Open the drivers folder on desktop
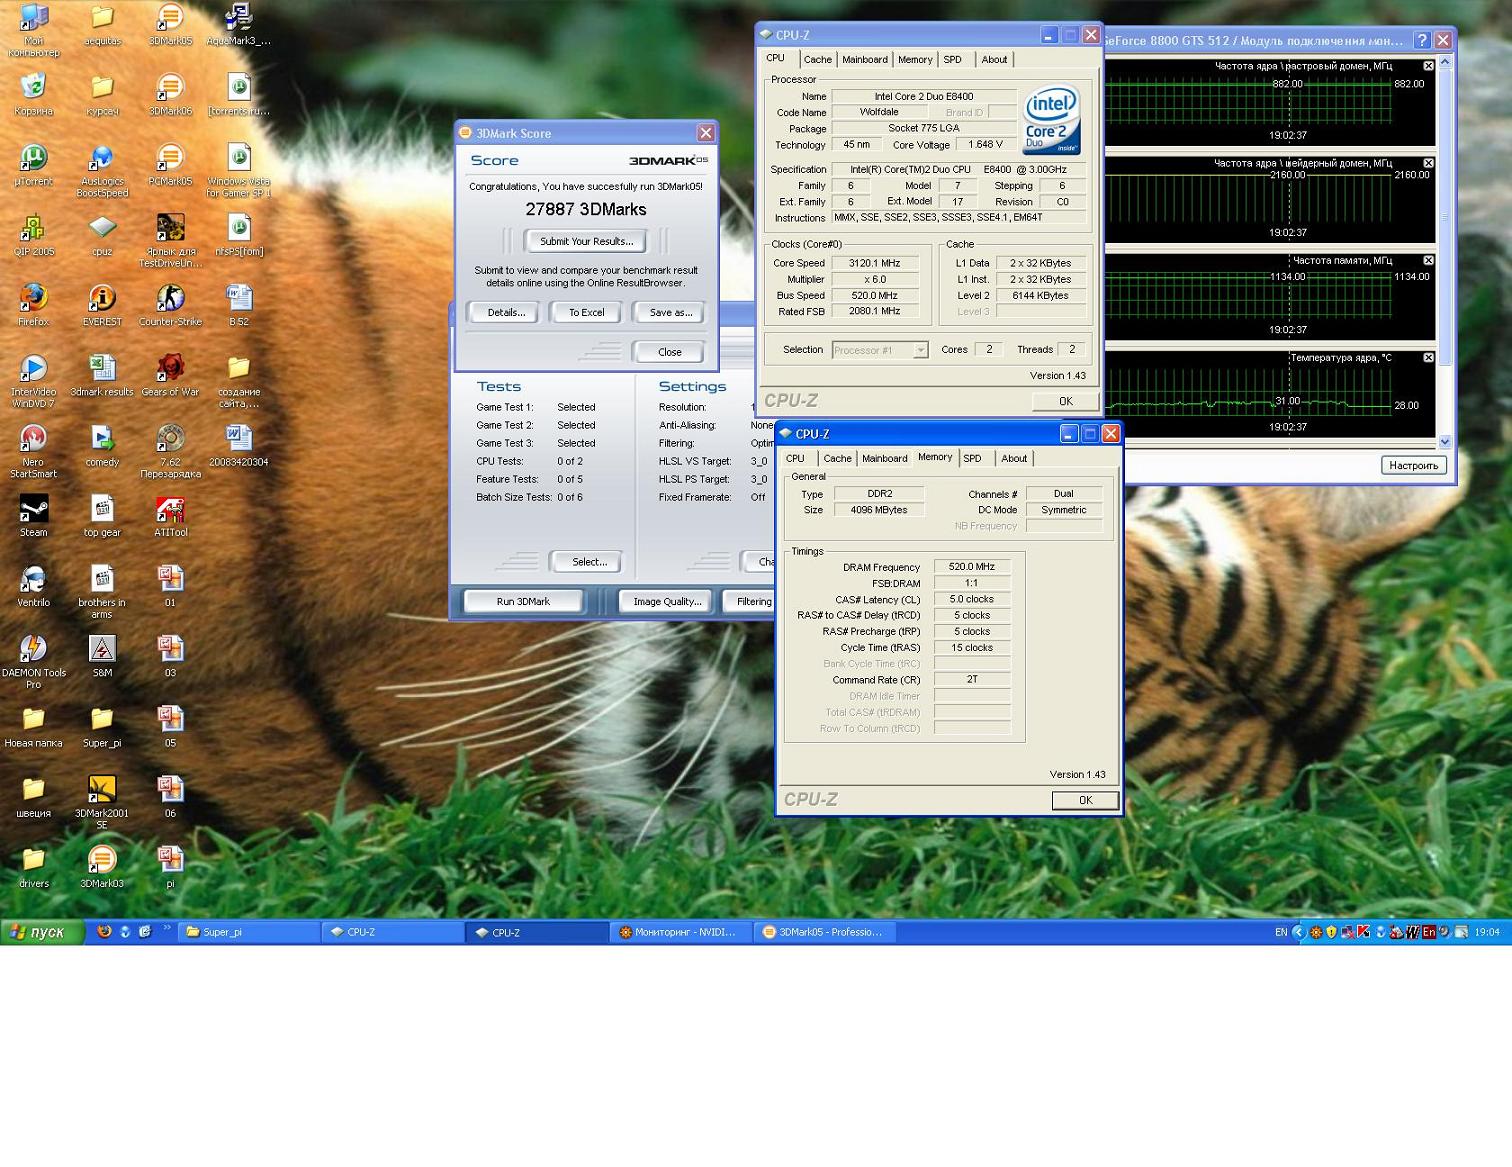The height and width of the screenshot is (1167, 1512). click(x=33, y=866)
